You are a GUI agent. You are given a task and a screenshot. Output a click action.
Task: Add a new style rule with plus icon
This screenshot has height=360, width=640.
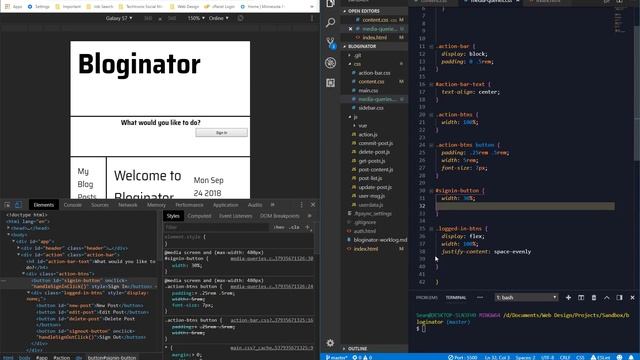click(307, 227)
